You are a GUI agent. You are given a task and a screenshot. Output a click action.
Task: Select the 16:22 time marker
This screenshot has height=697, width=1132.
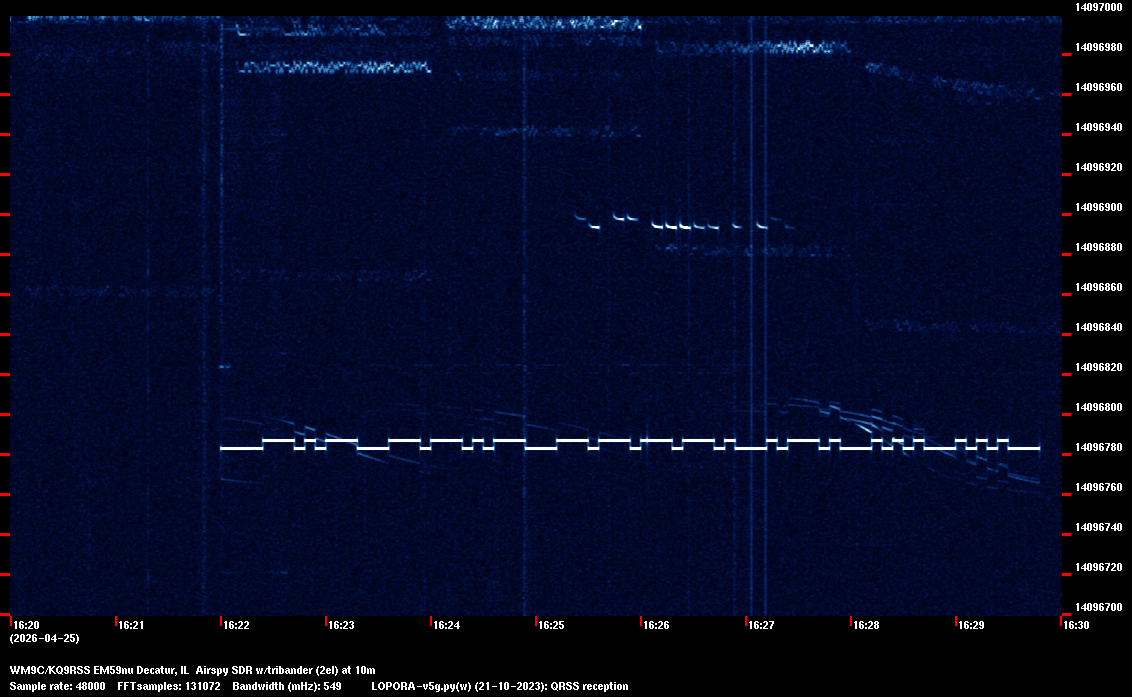pyautogui.click(x=236, y=626)
